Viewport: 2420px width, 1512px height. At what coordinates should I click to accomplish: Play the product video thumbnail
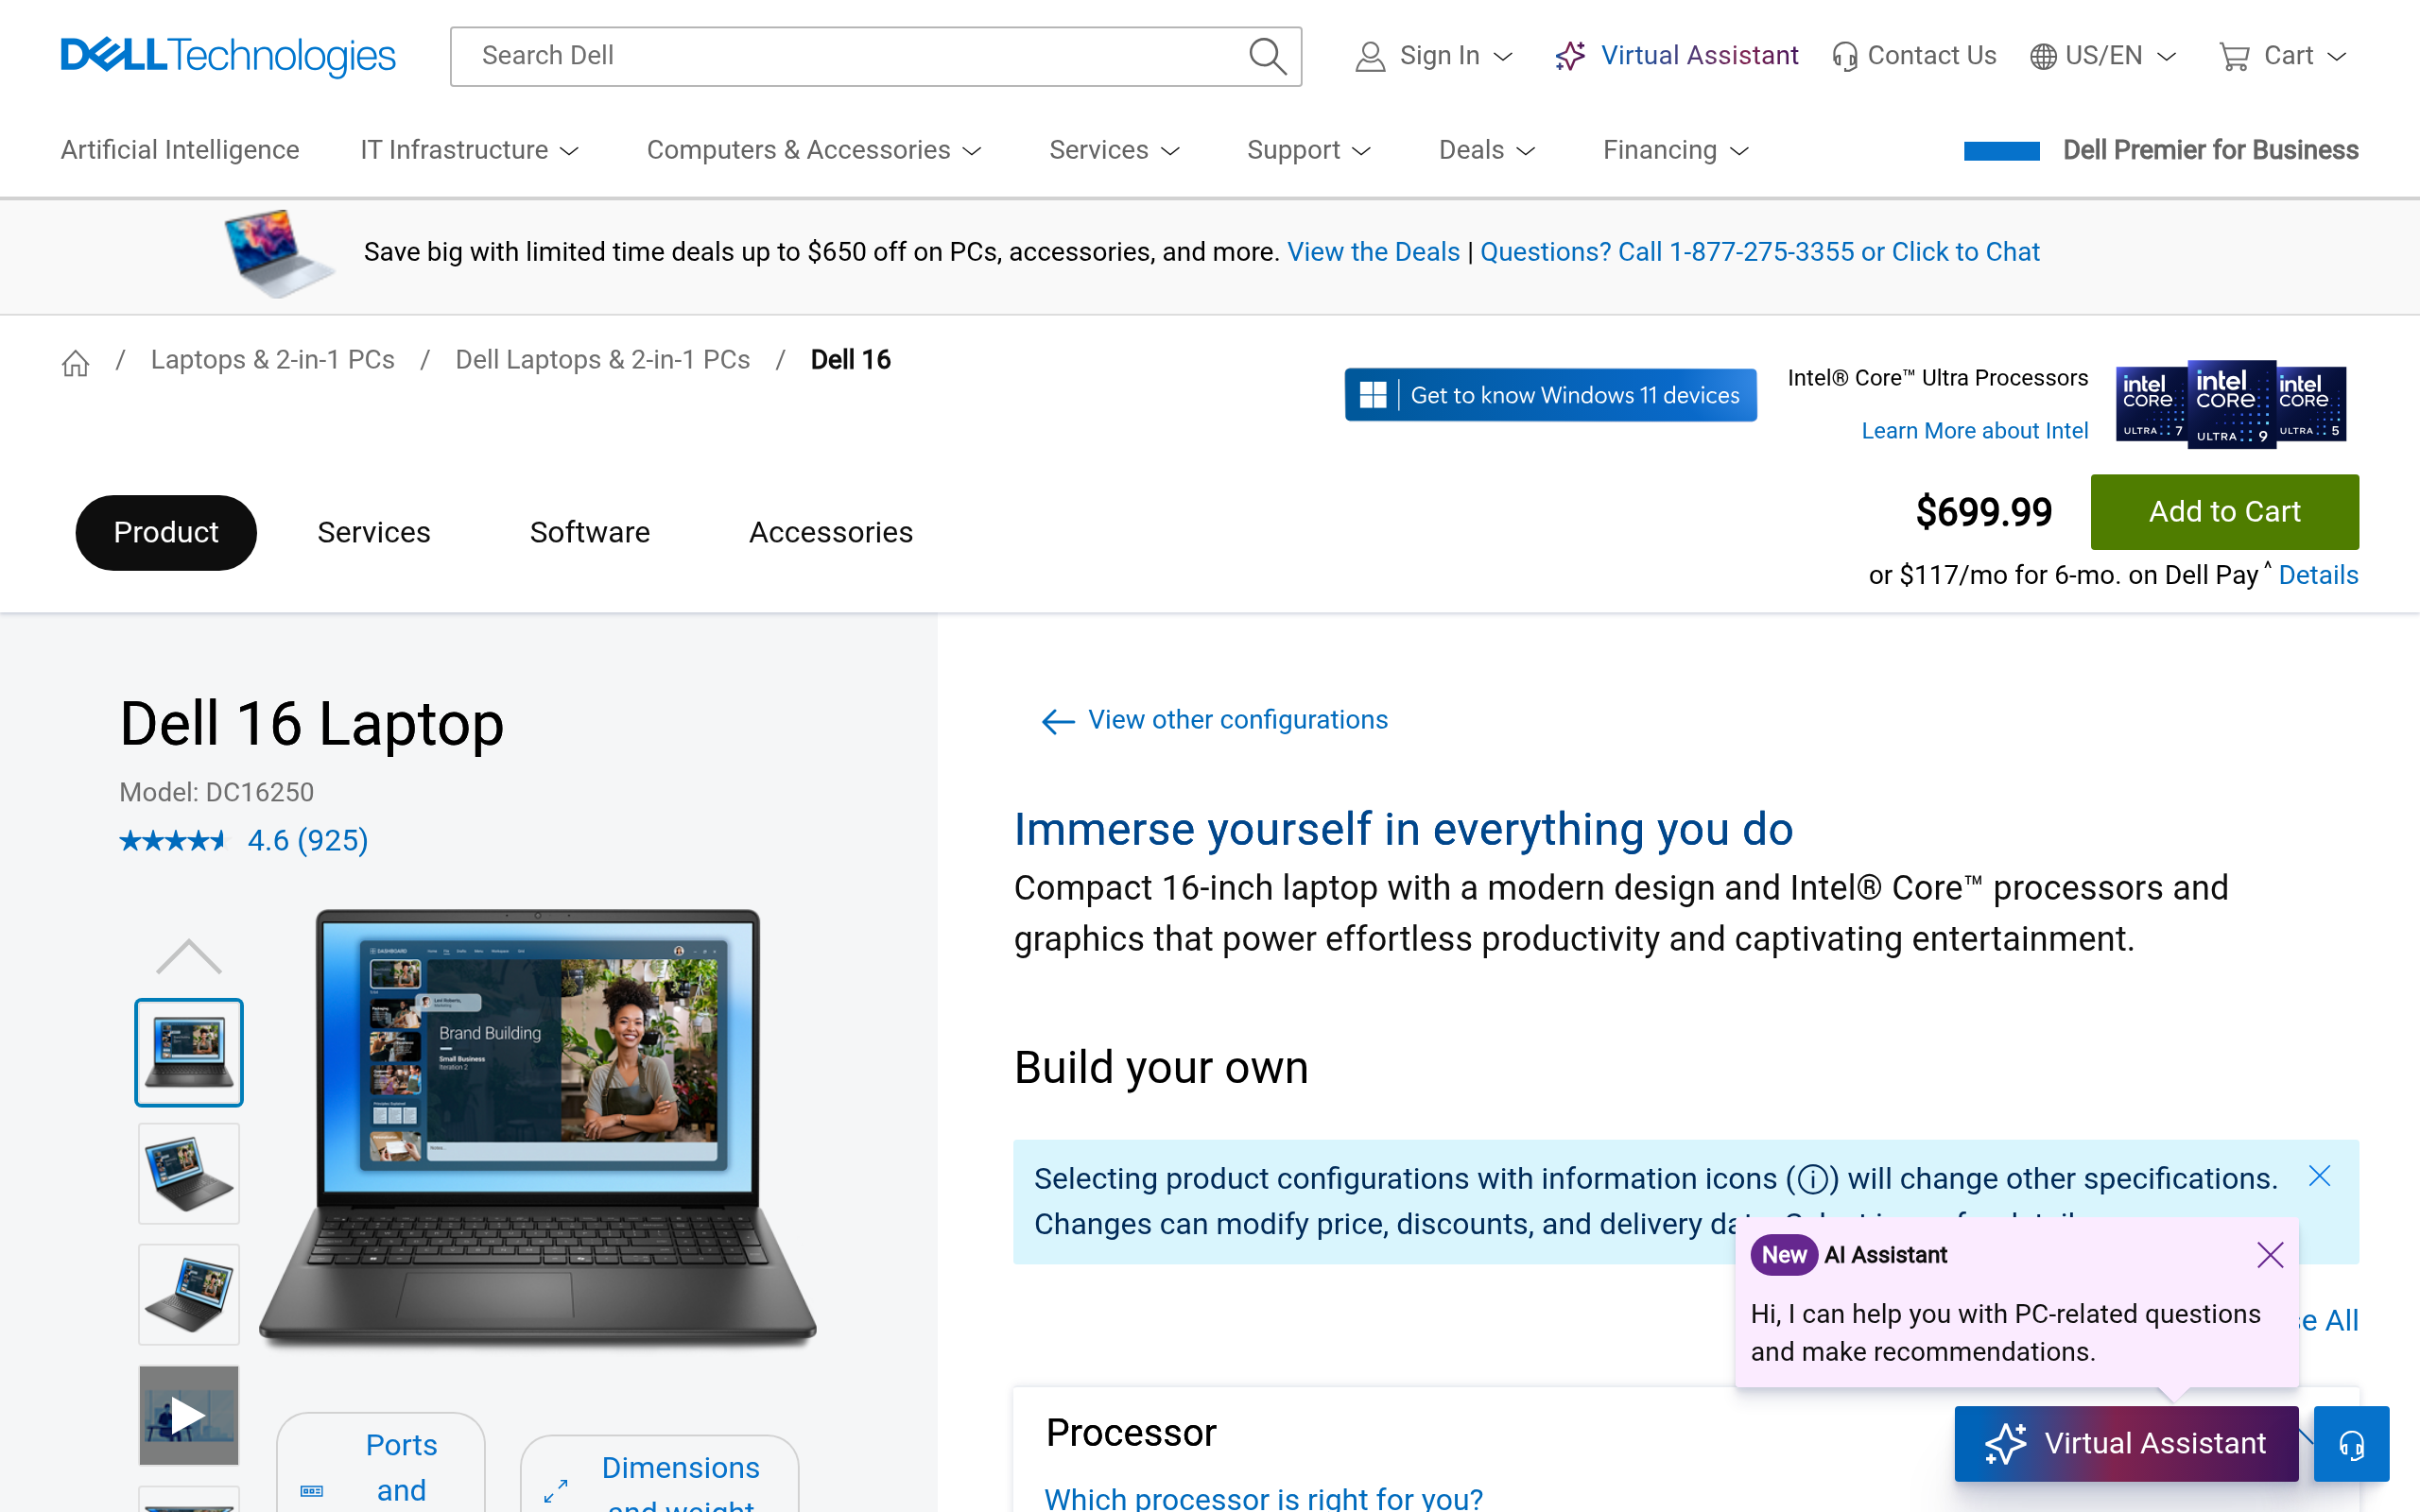click(188, 1415)
